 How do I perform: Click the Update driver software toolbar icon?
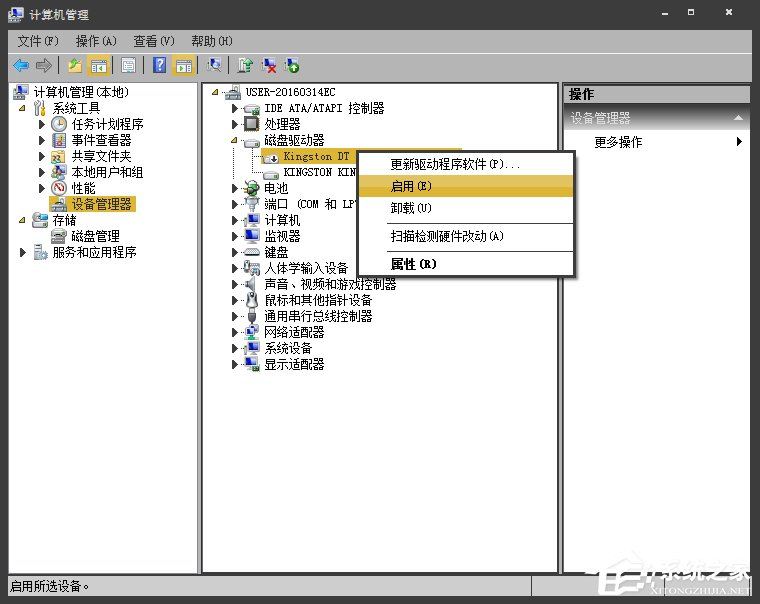(245, 65)
